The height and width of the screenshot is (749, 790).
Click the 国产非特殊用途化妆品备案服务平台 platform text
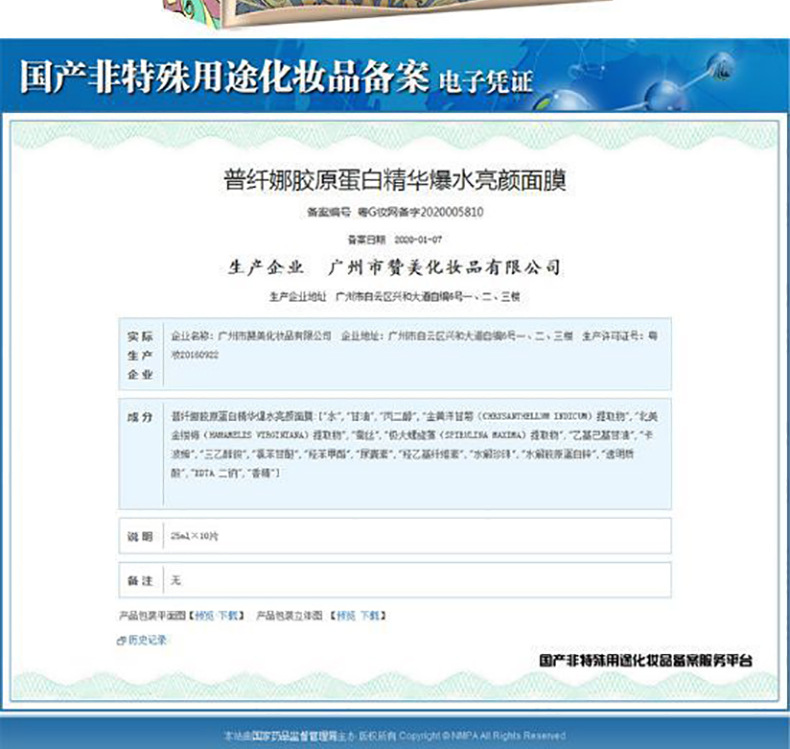point(646,660)
